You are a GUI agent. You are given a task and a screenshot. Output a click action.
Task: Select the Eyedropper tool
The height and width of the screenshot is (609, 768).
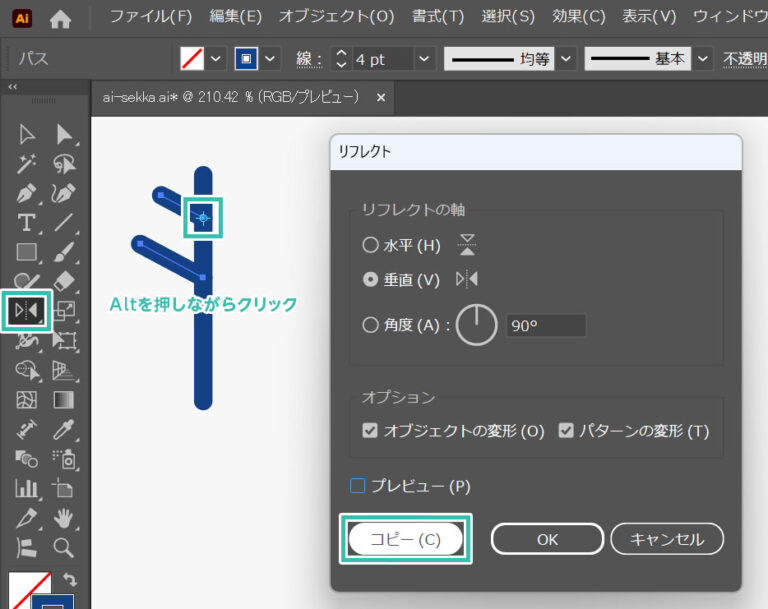click(64, 430)
